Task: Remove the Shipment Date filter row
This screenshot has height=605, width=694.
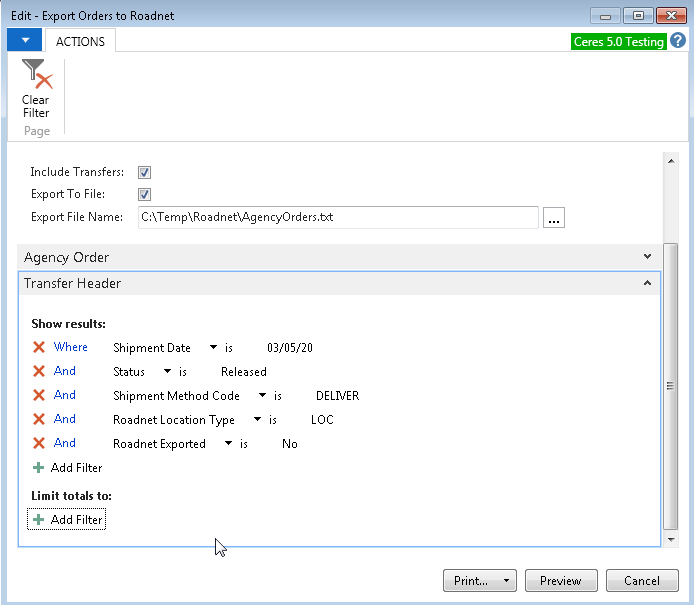Action: (x=39, y=347)
